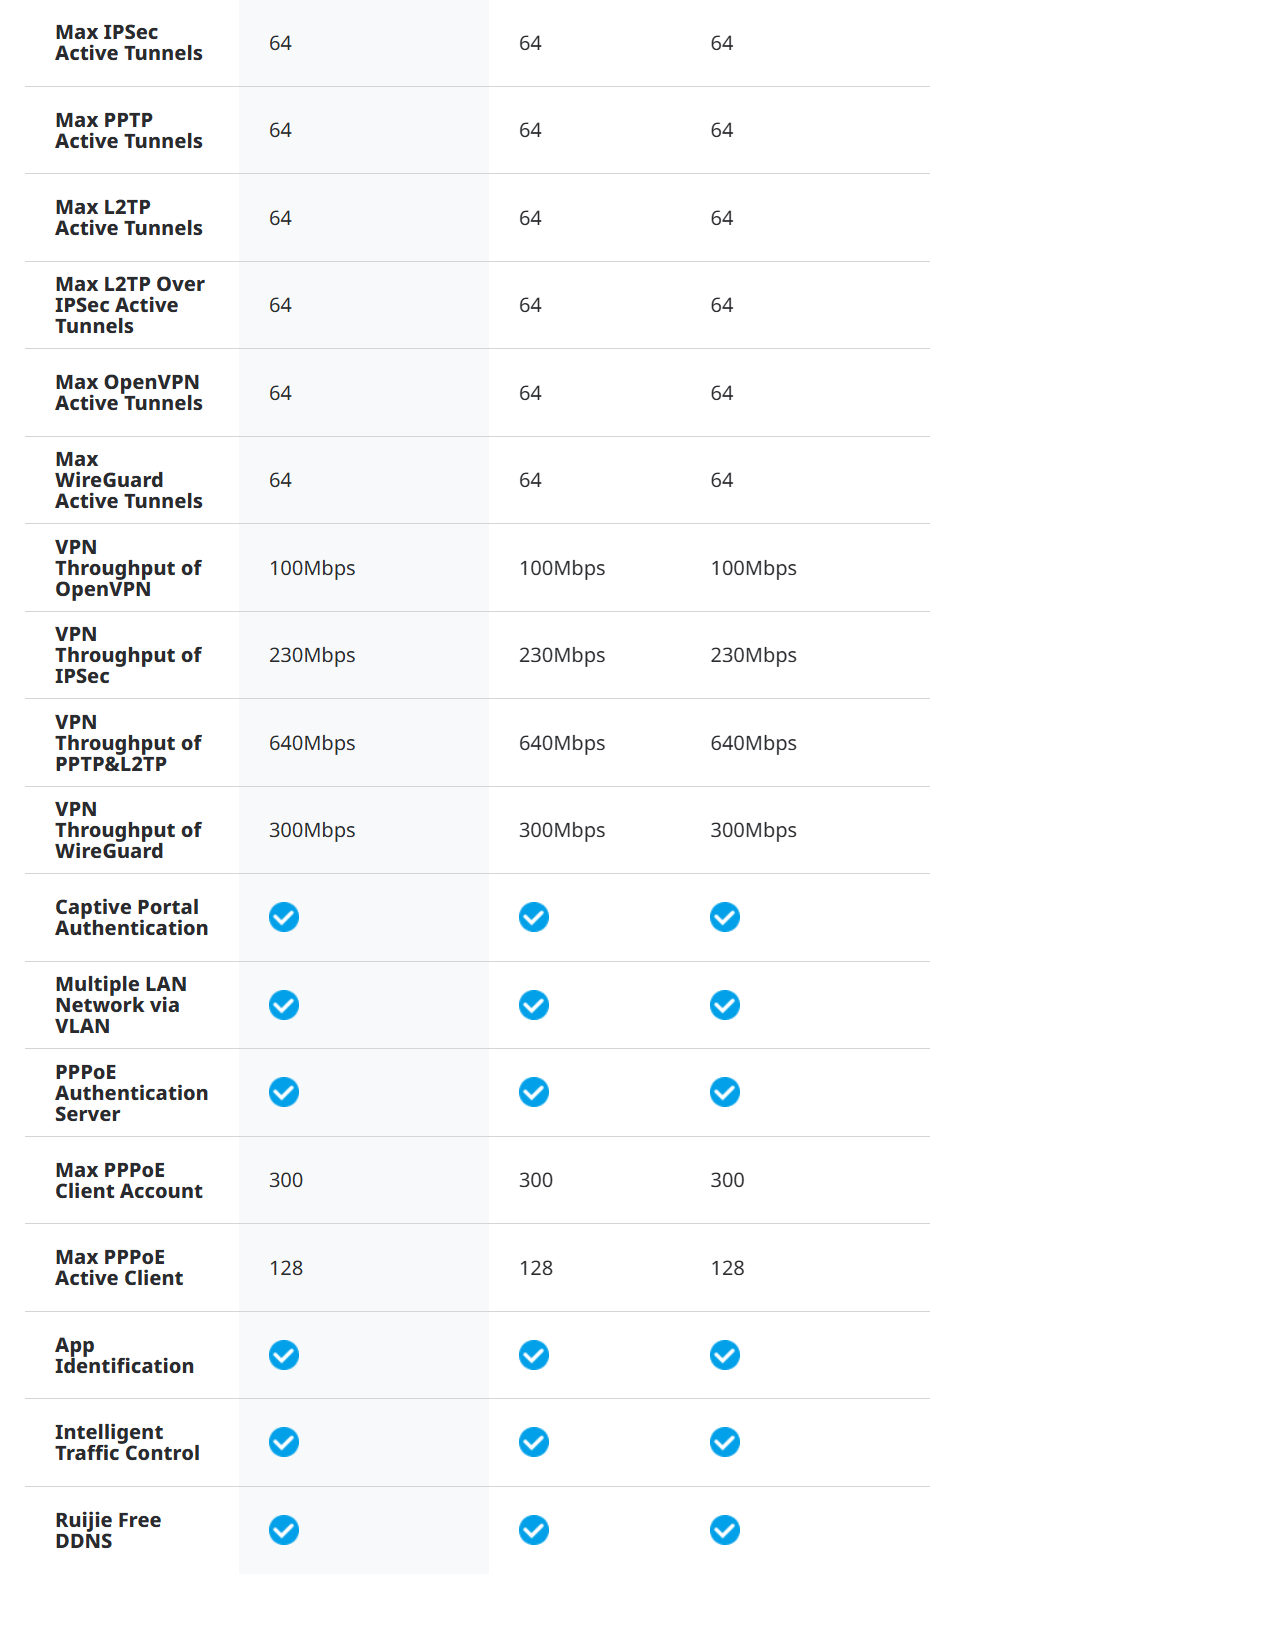Click the middle-column checkmark for Intelligent Traffic Control
Screen dimensions: 1278x1631
pyautogui.click(x=534, y=1442)
